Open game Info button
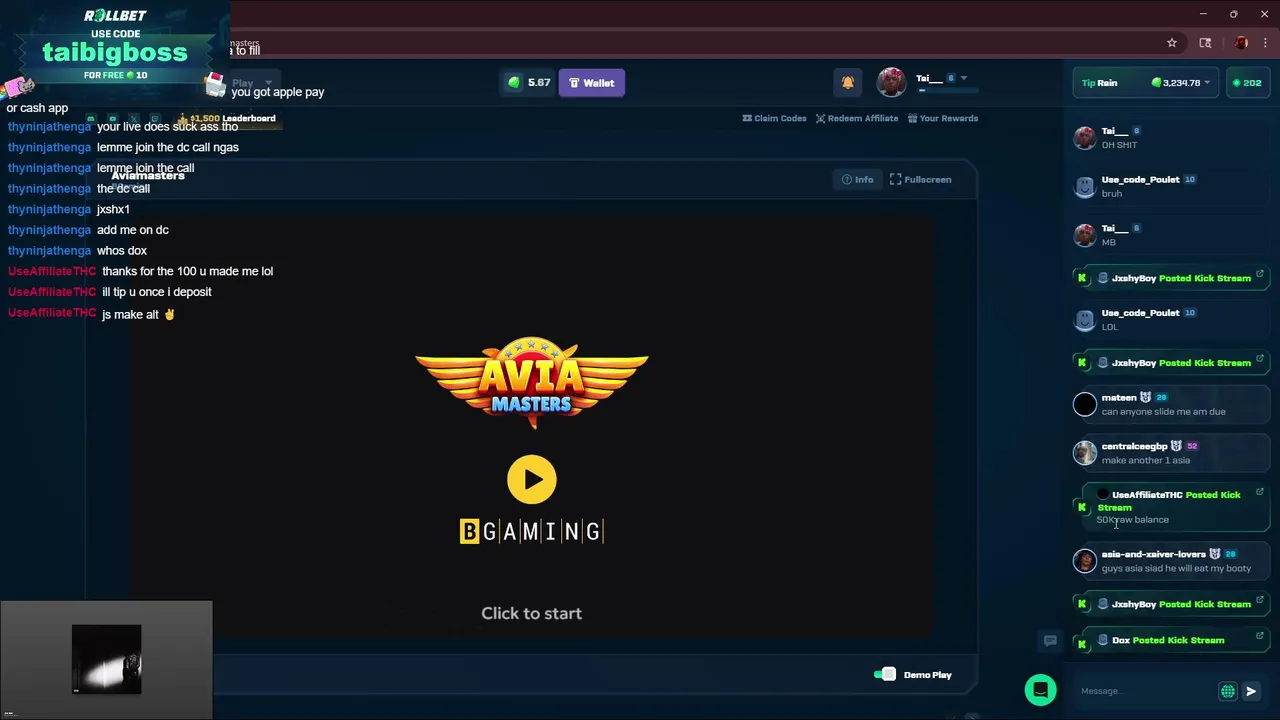The image size is (1280, 720). pyautogui.click(x=858, y=179)
